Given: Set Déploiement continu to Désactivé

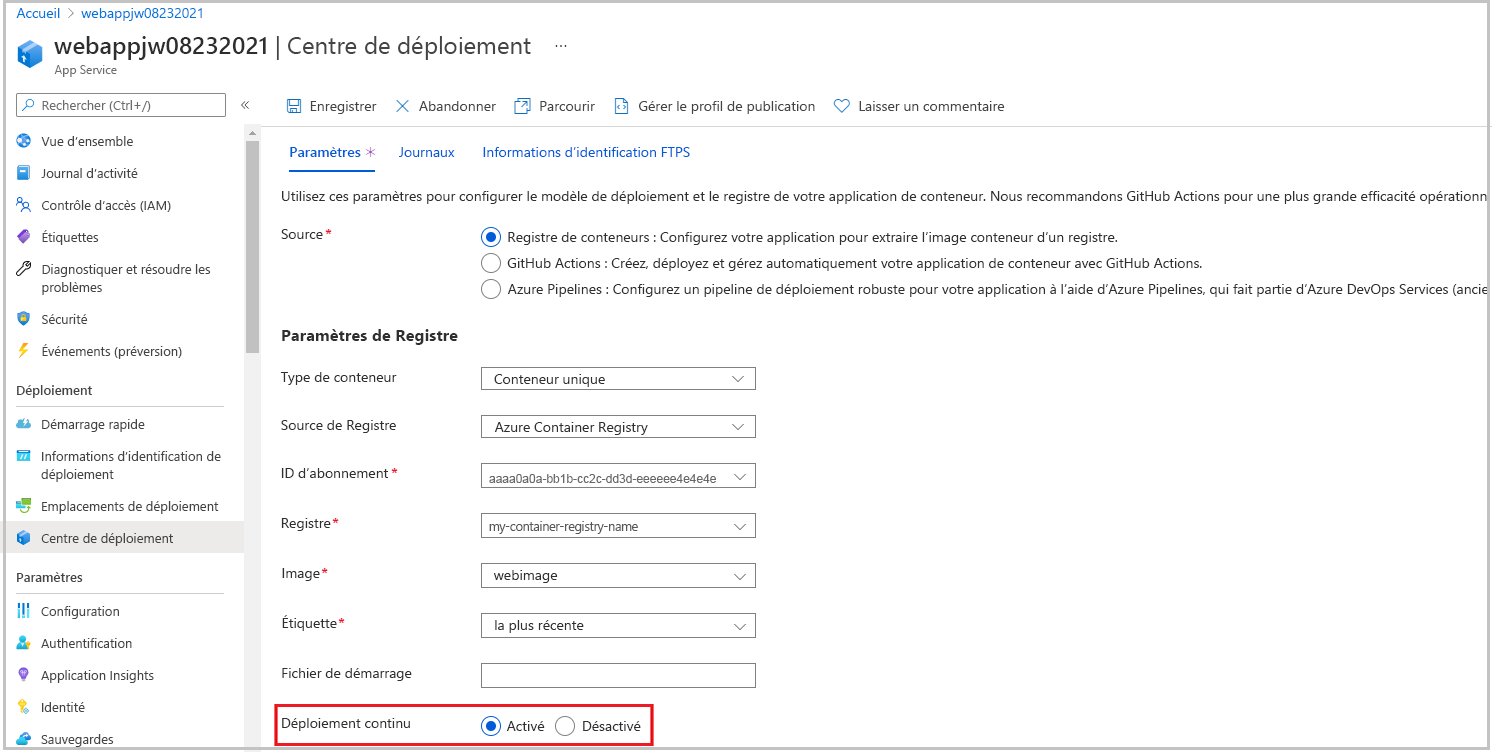Looking at the screenshot, I should pyautogui.click(x=565, y=726).
